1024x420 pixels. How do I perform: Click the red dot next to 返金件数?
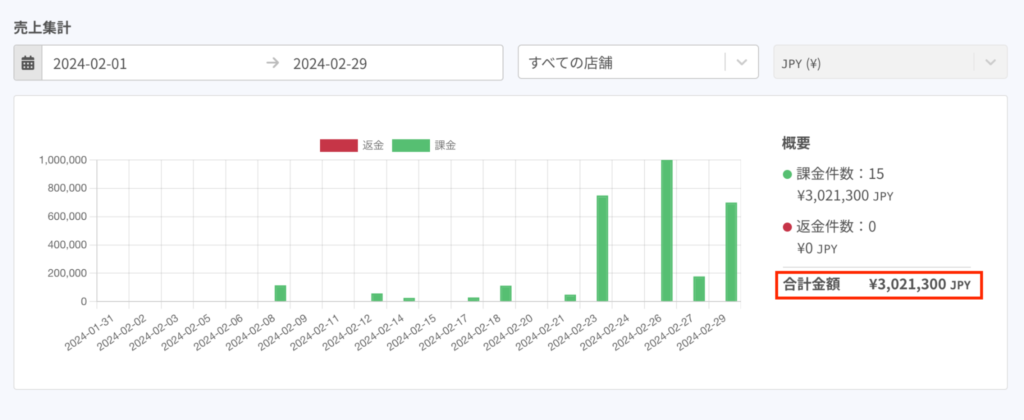click(787, 227)
